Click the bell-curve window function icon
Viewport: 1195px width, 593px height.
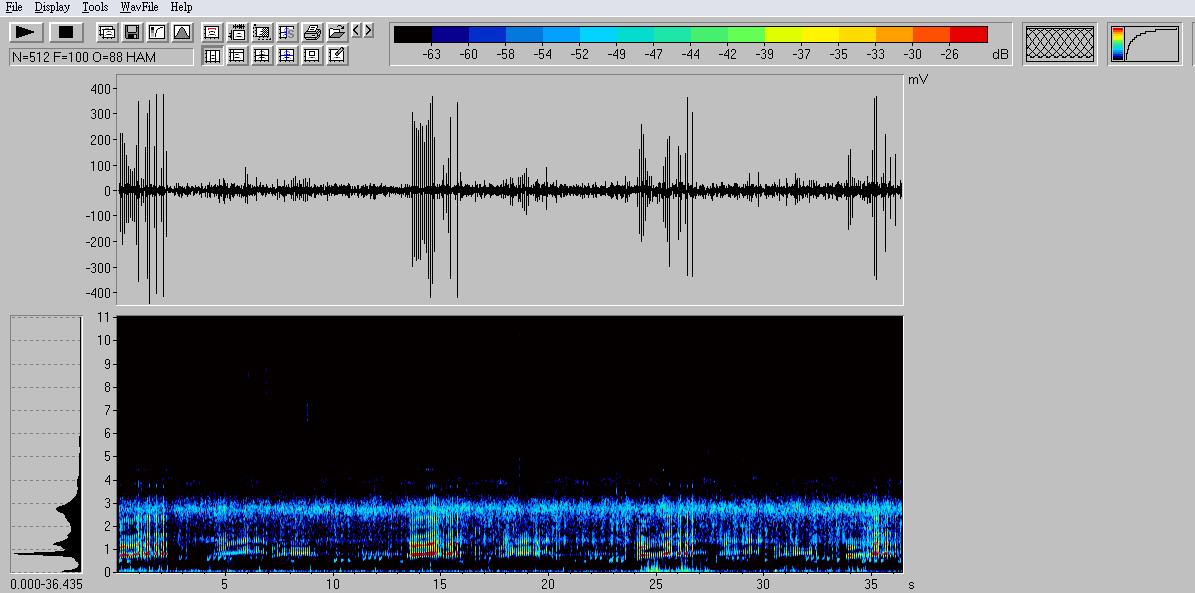pyautogui.click(x=181, y=32)
